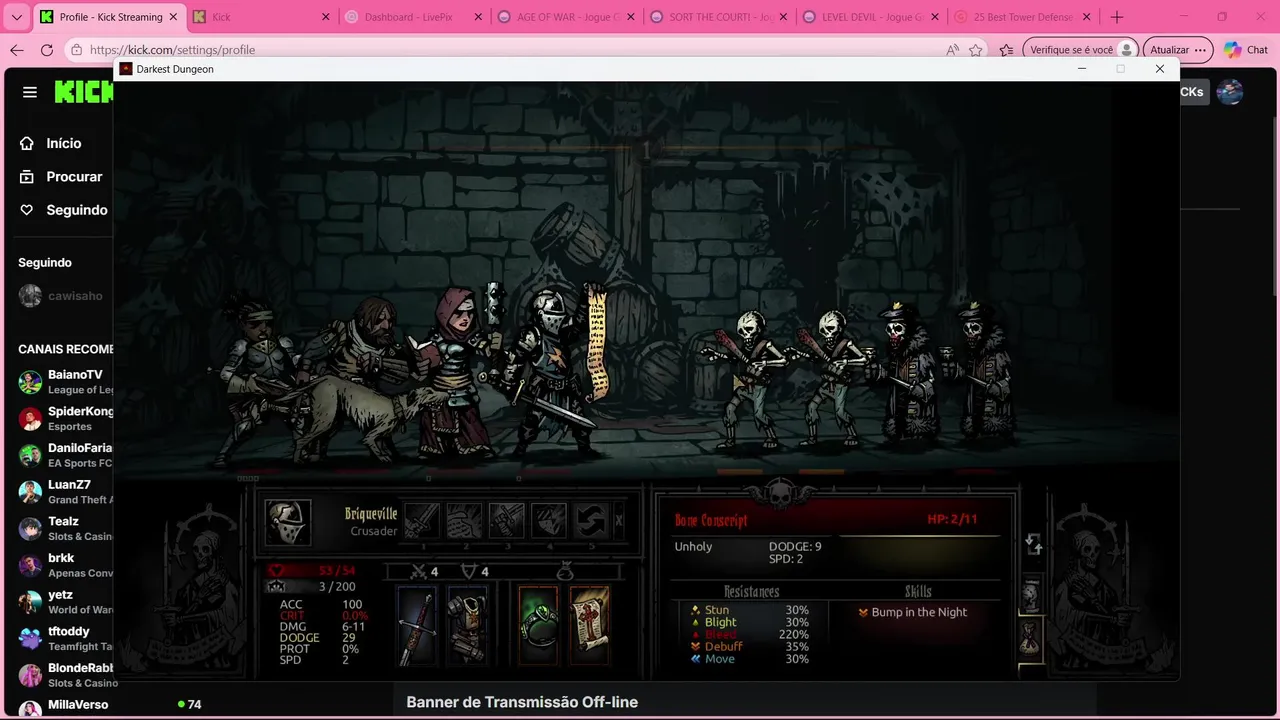Click the Bleed 220% resistance row

tap(750, 634)
